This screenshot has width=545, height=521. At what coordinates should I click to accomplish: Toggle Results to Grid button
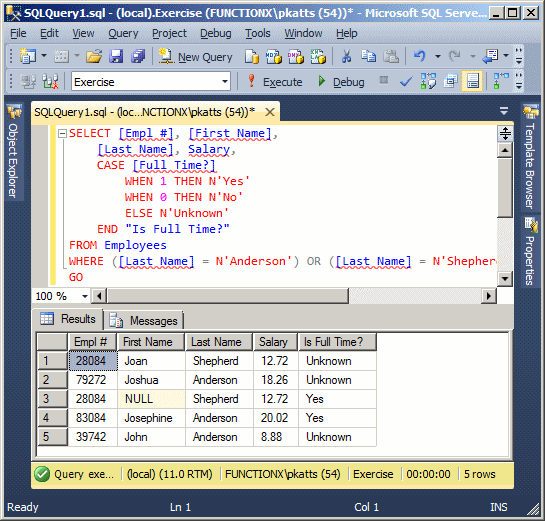(x=472, y=82)
